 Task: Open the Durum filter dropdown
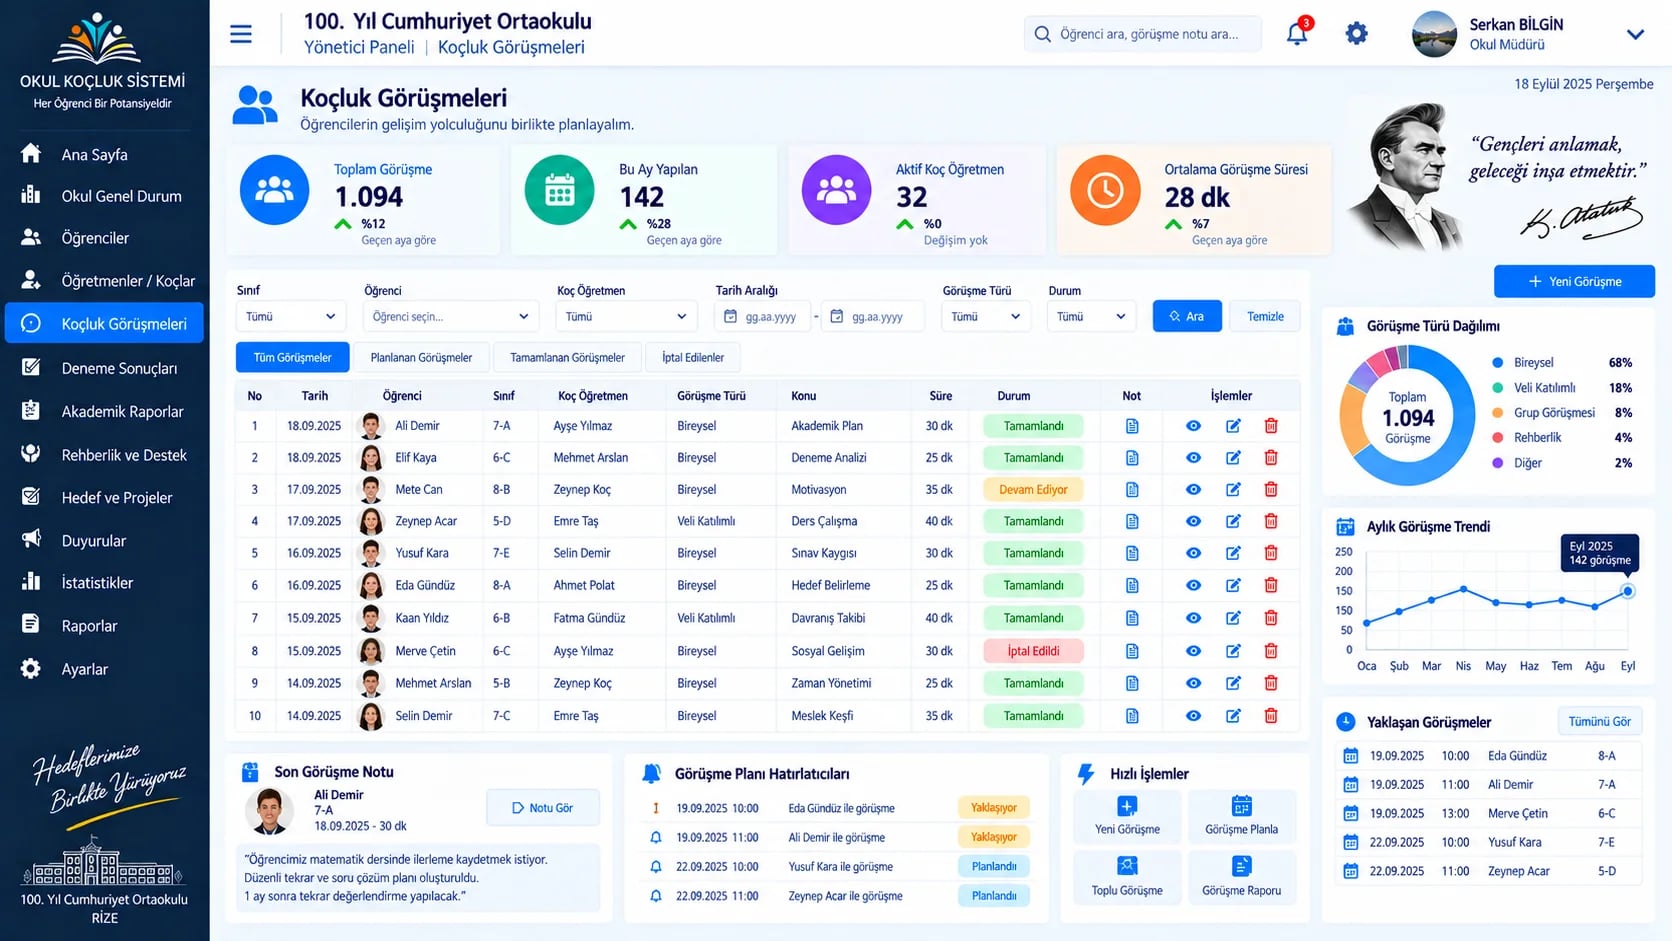coord(1091,316)
